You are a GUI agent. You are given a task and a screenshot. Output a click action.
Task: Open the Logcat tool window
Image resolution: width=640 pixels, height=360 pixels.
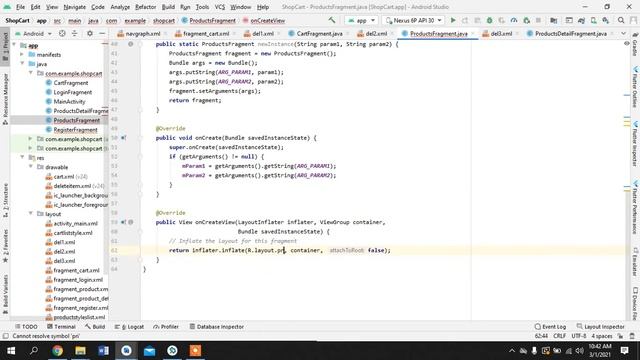[x=129, y=327]
